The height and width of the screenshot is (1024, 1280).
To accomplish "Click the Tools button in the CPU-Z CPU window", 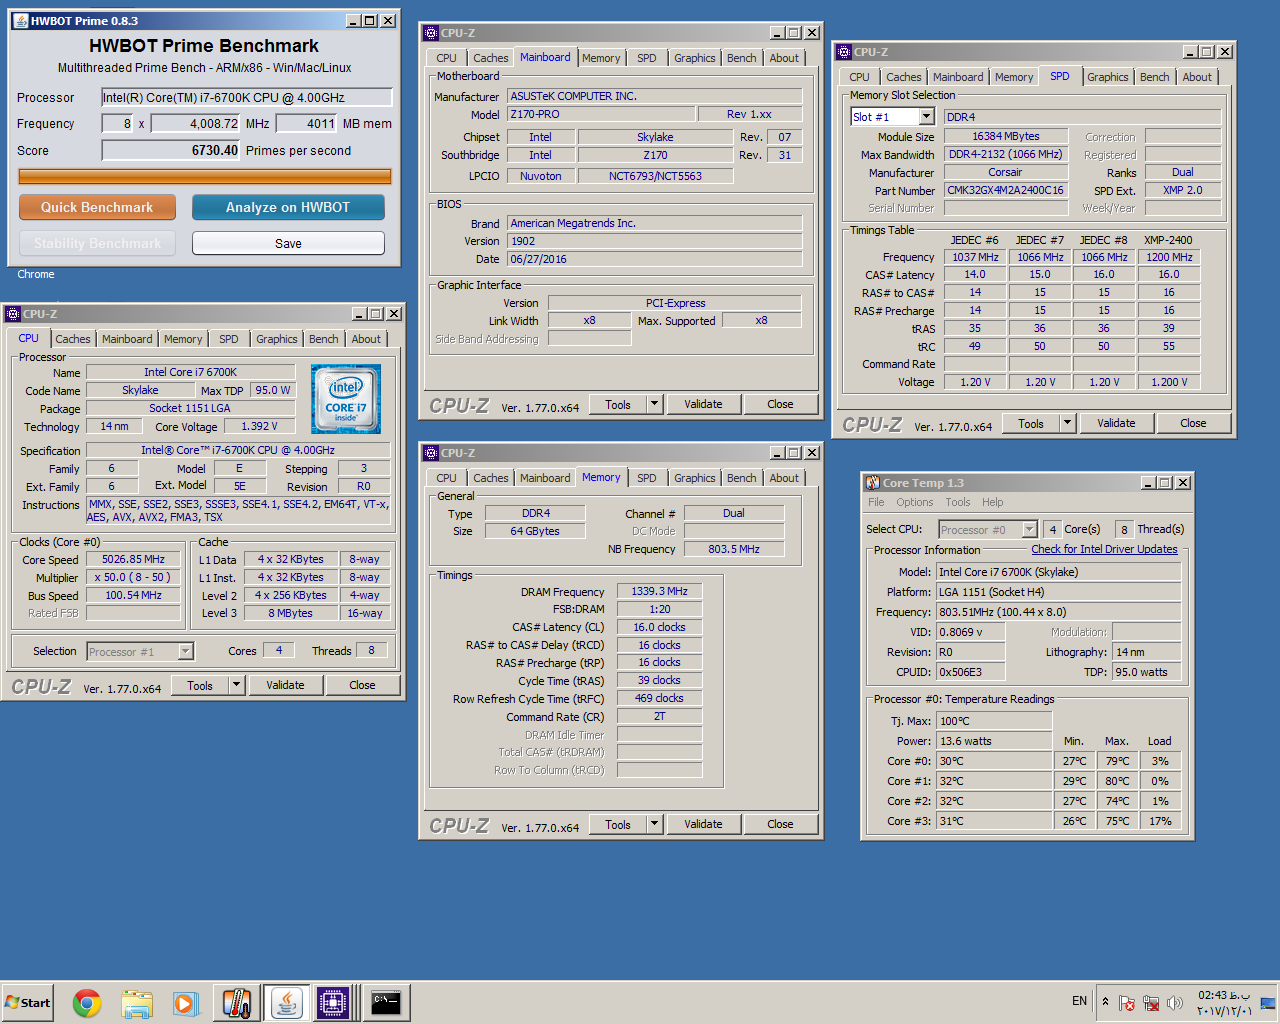I will 199,685.
